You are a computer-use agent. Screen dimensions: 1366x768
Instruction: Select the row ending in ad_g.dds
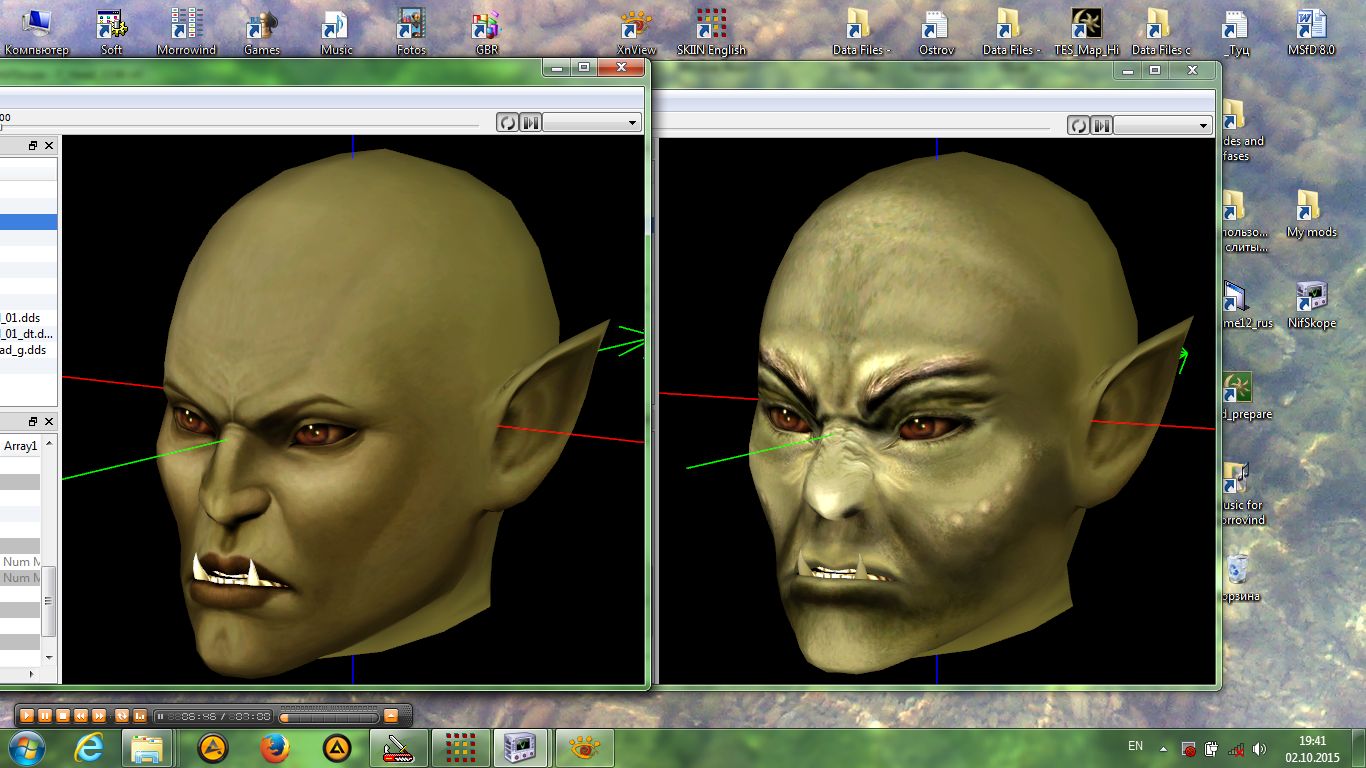point(28,350)
